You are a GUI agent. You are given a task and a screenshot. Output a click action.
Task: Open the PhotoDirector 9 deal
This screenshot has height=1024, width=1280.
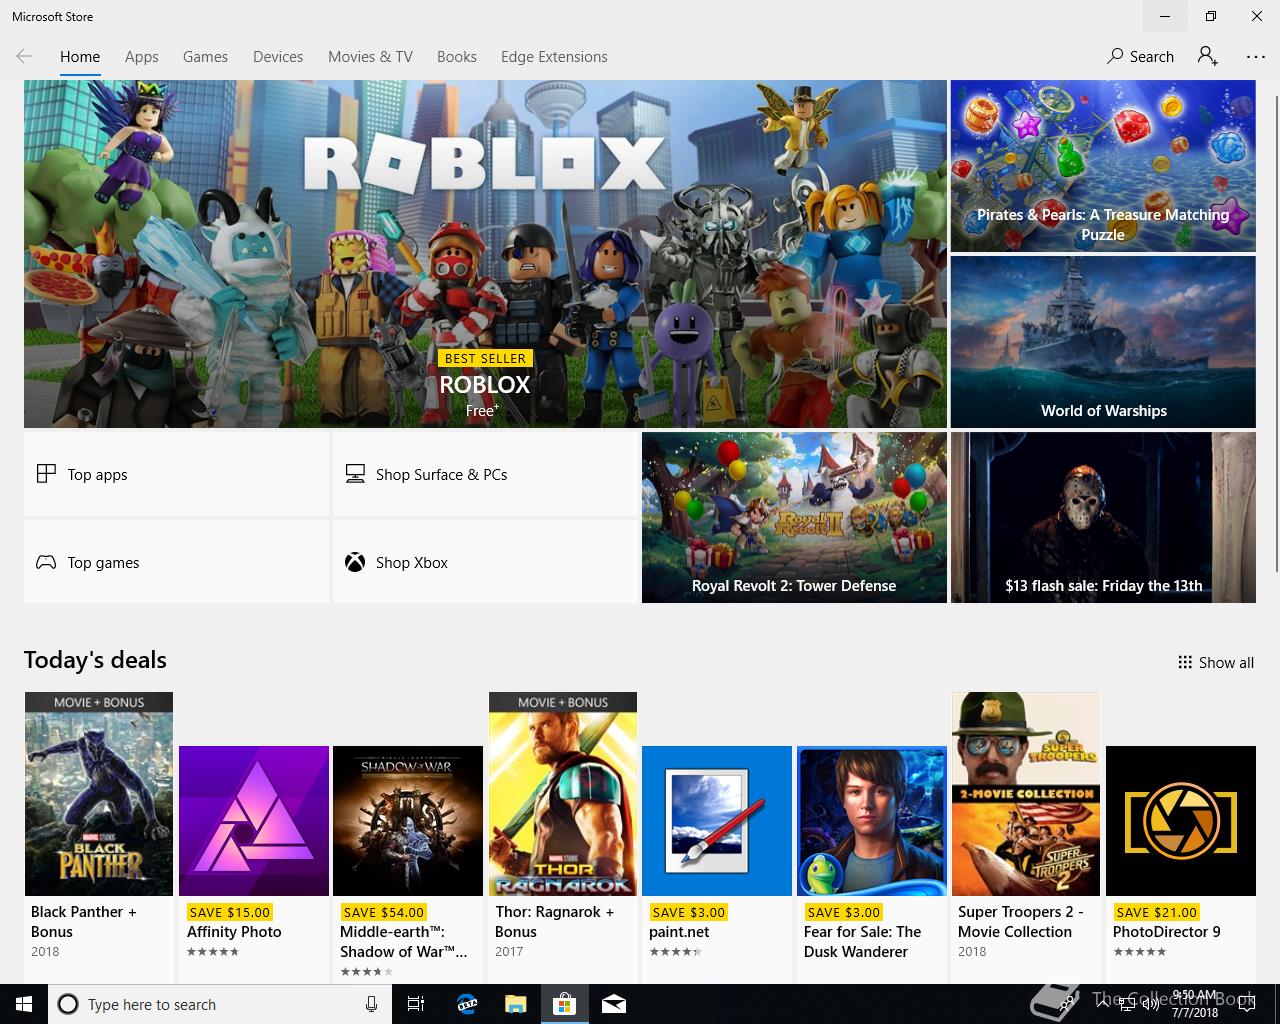[x=1181, y=864]
